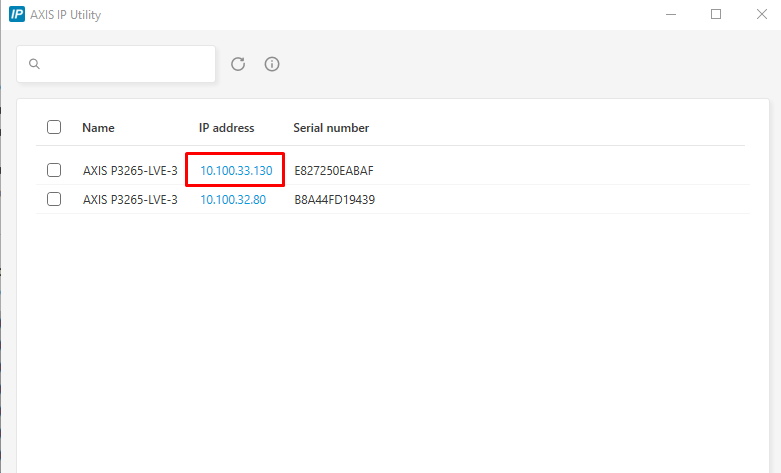Click the Serial number column header
This screenshot has width=781, height=473.
[331, 128]
